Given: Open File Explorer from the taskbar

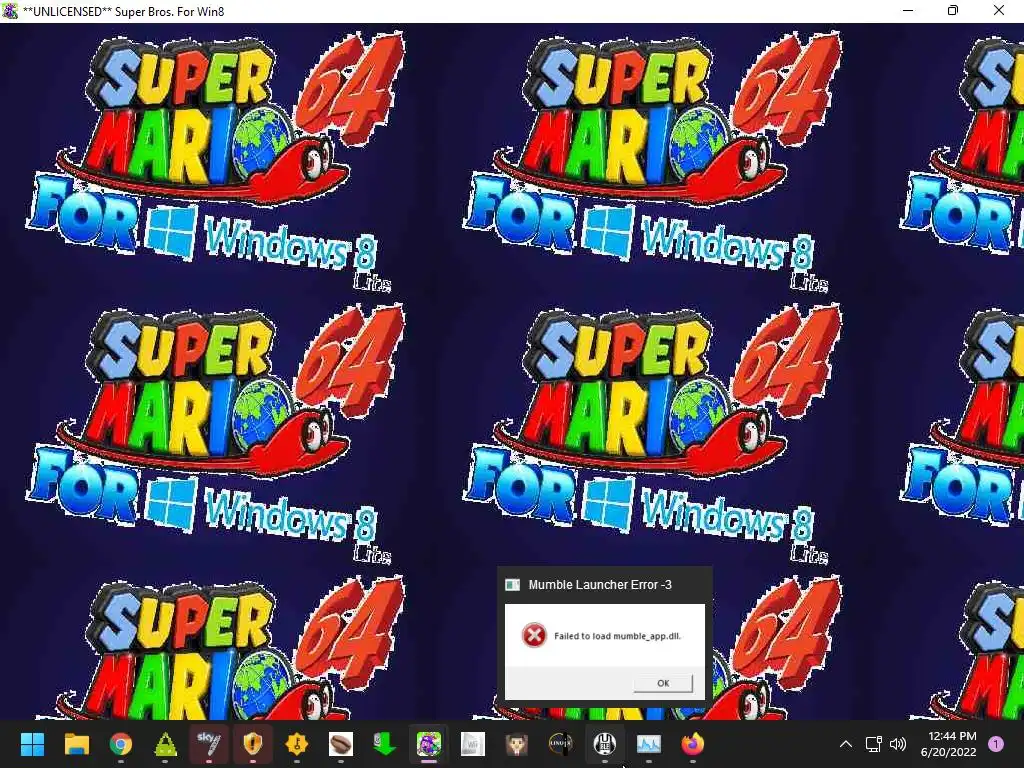Looking at the screenshot, I should pos(76,744).
